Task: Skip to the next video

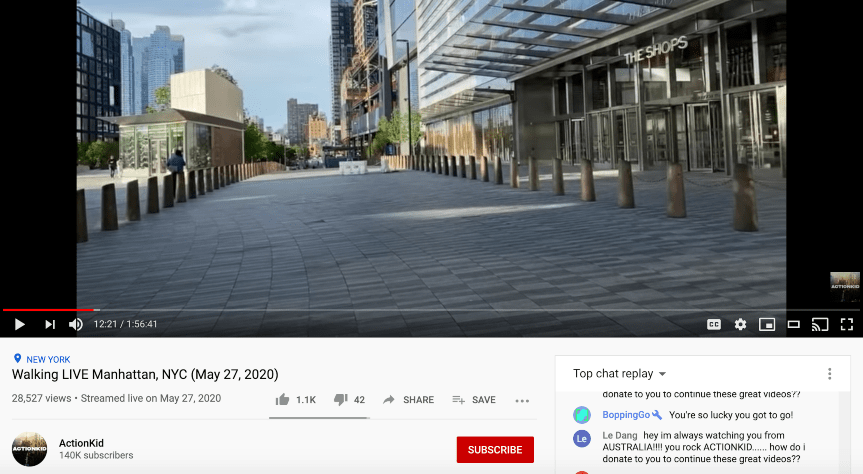Action: [50, 324]
